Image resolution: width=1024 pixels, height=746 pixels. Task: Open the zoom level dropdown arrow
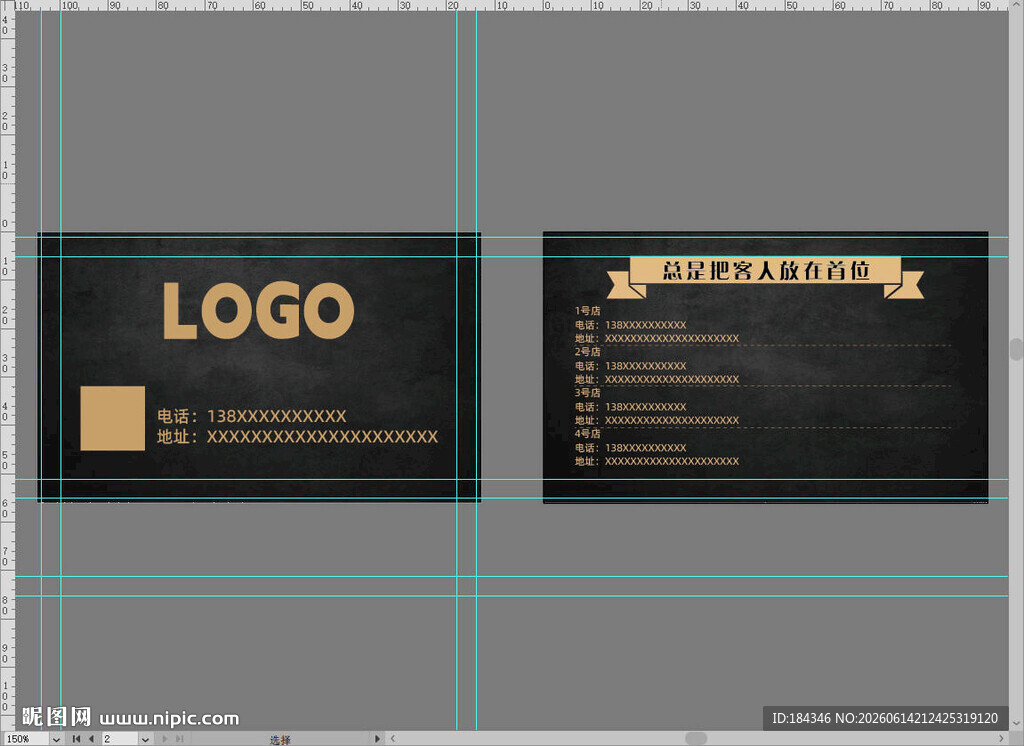(x=56, y=739)
